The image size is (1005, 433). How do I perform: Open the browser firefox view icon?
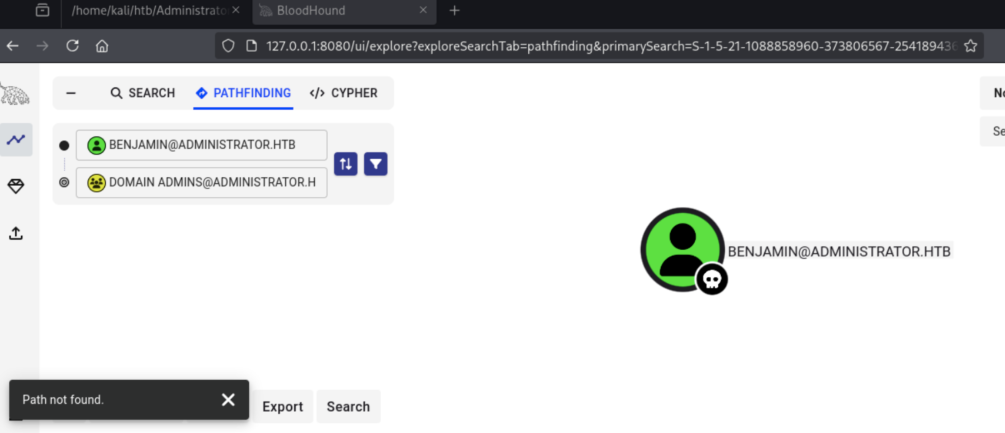click(x=42, y=11)
